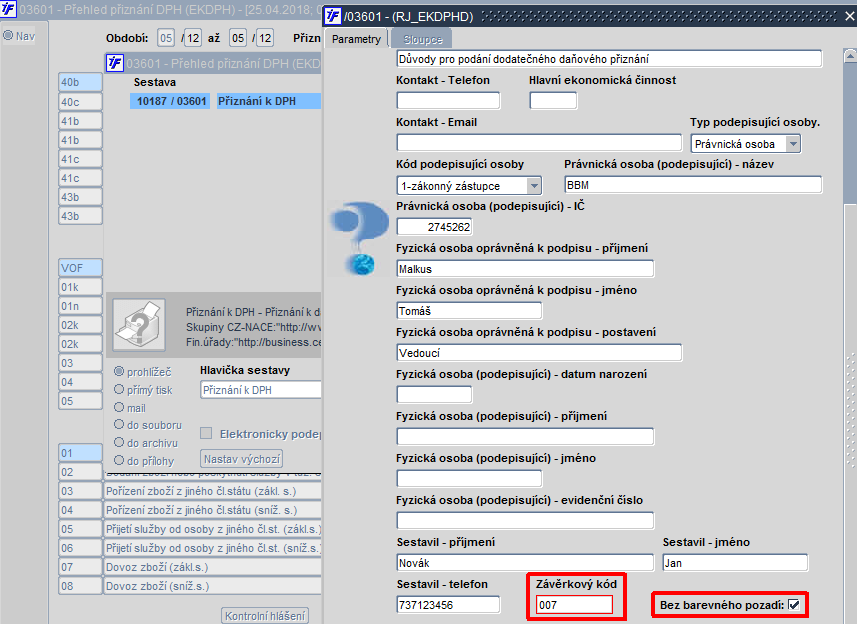Click the Důvody pro podání field
The image size is (857, 624).
click(x=609, y=58)
